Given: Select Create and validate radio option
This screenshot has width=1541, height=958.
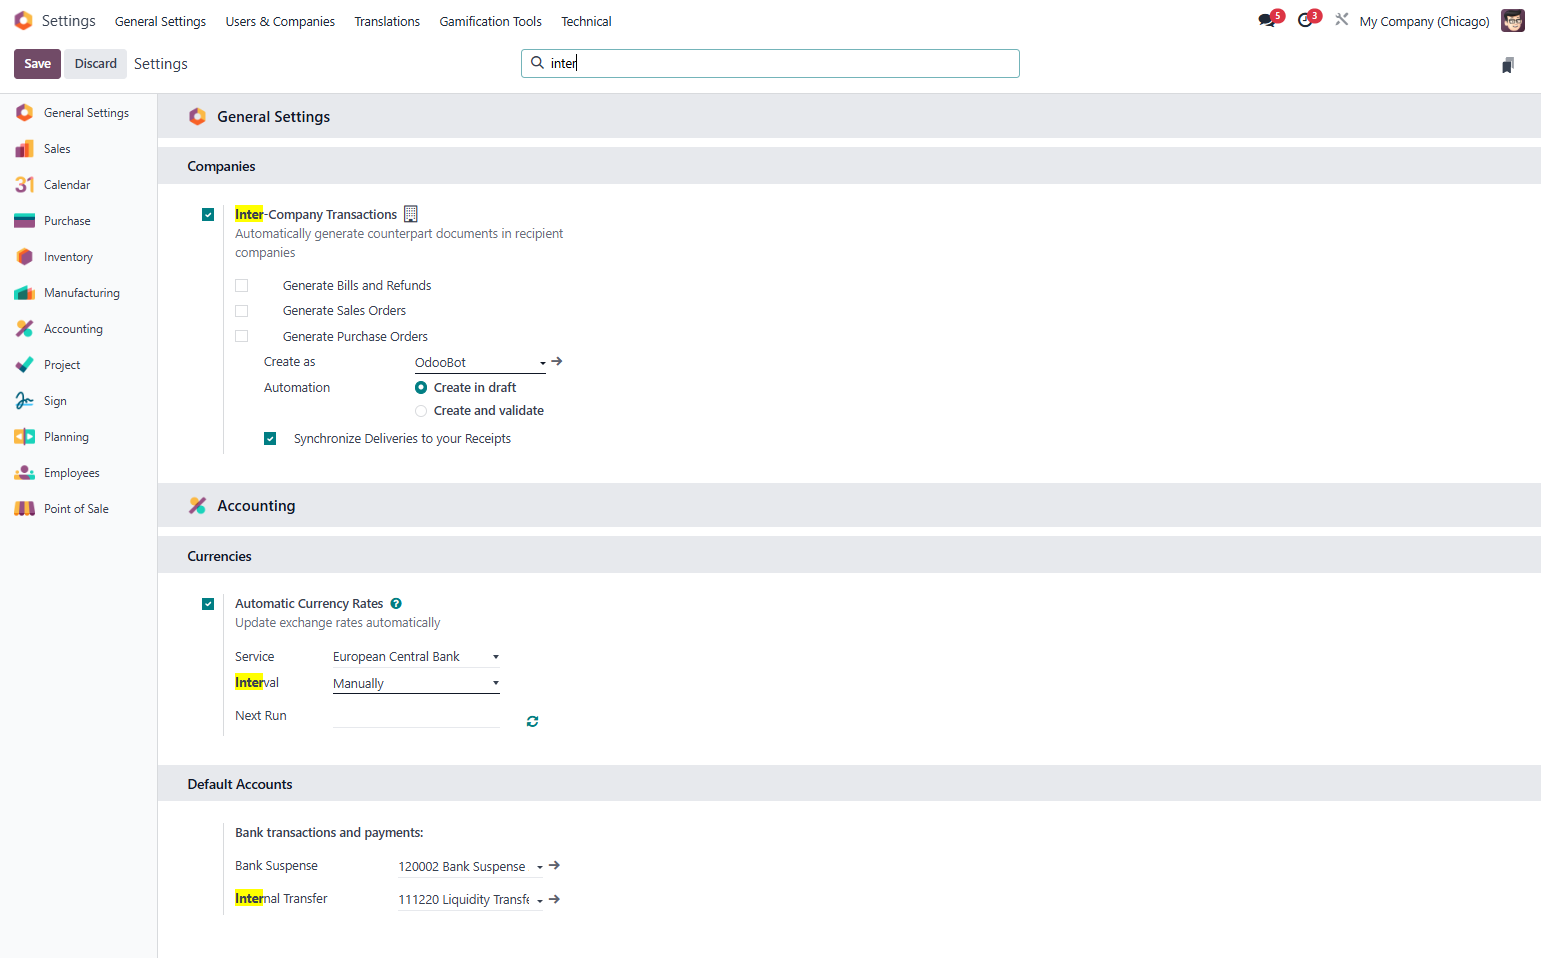Looking at the screenshot, I should [421, 411].
